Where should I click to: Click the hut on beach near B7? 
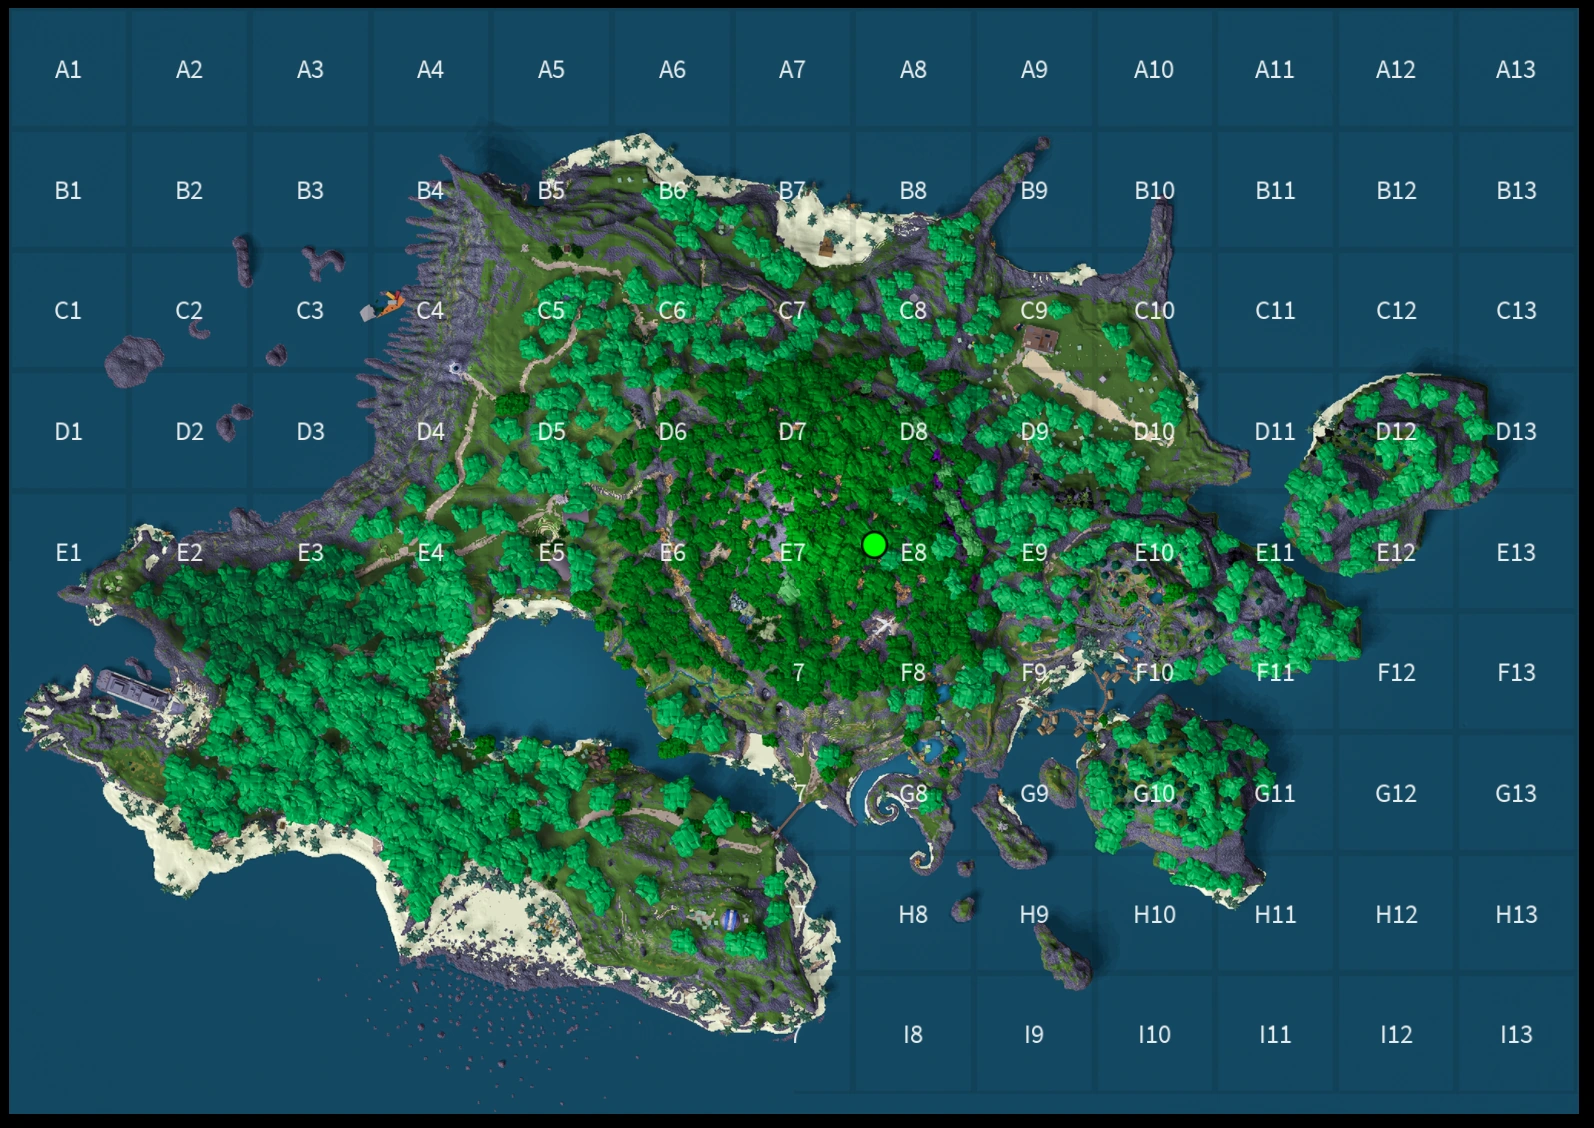click(827, 246)
